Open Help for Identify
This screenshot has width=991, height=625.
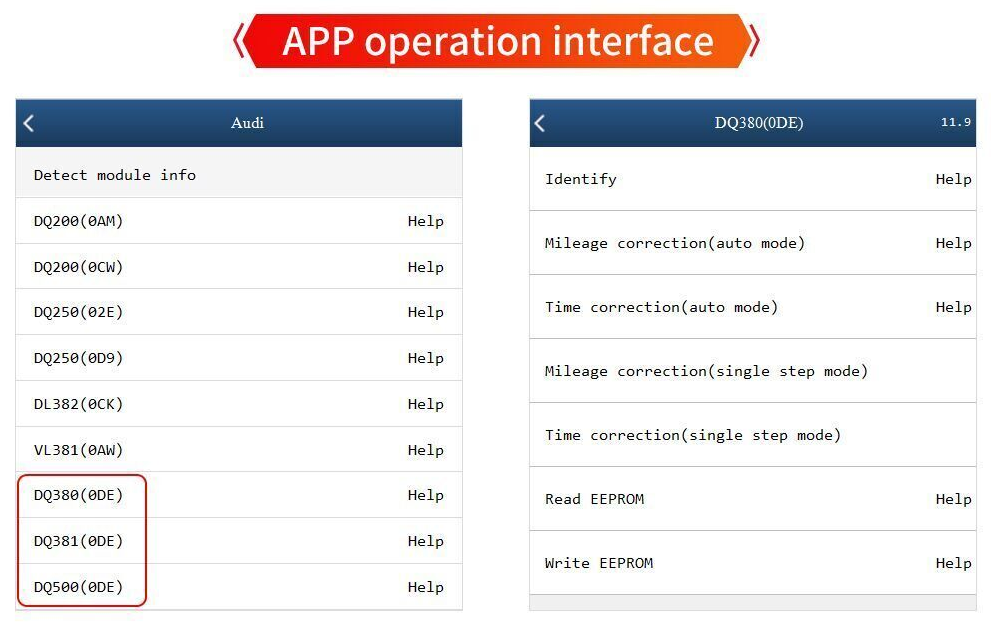click(953, 179)
